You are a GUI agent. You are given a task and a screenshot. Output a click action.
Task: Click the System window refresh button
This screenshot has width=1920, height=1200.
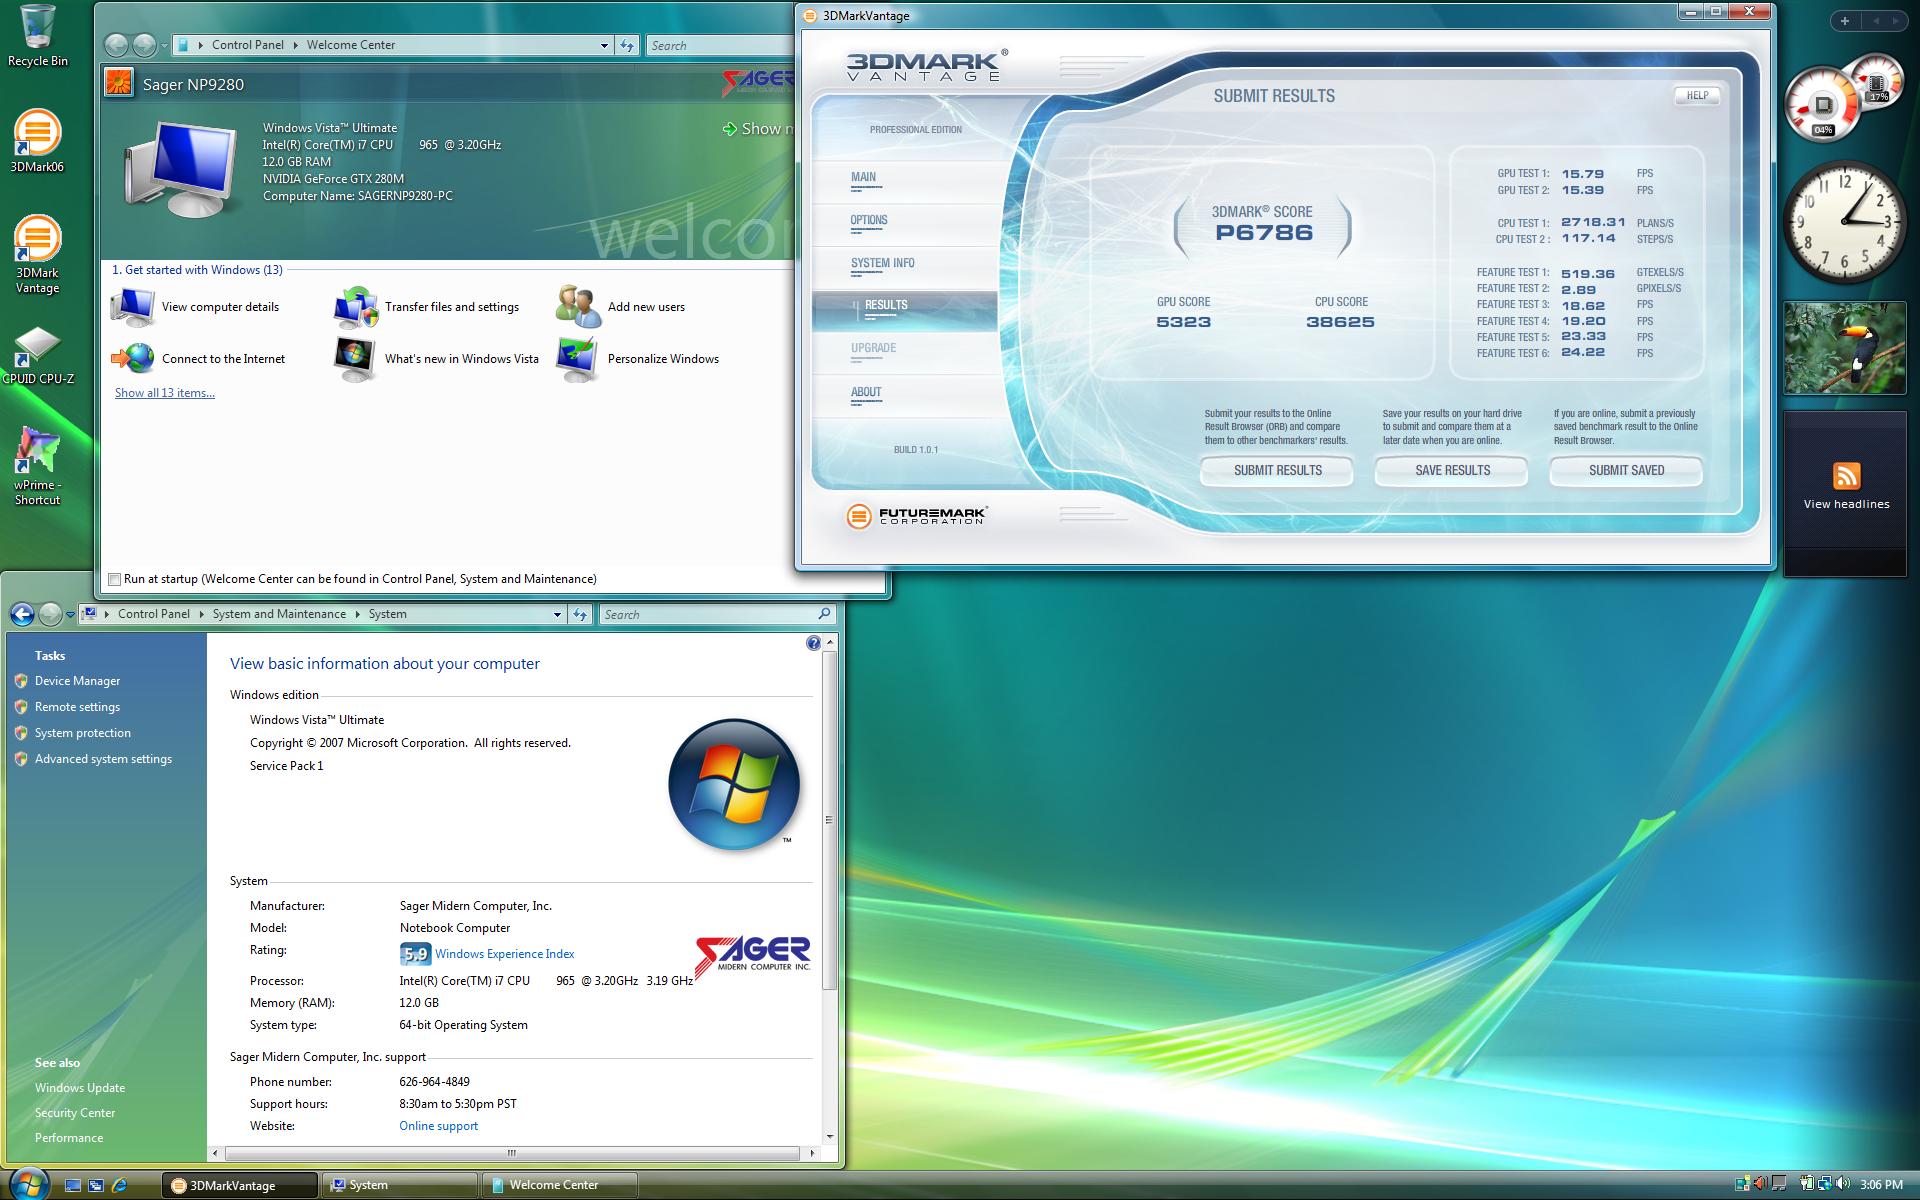point(580,614)
